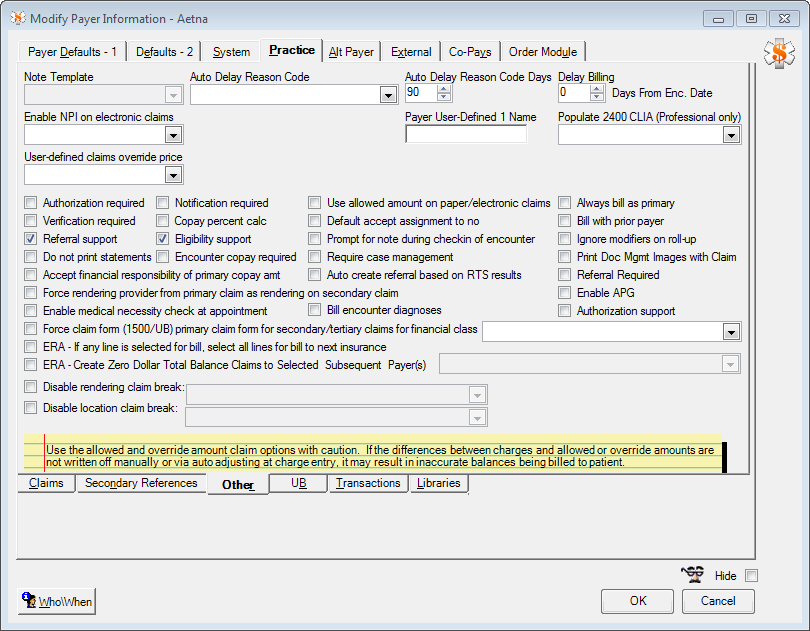Switch to bottom Claims tab
The width and height of the screenshot is (810, 631).
[46, 483]
